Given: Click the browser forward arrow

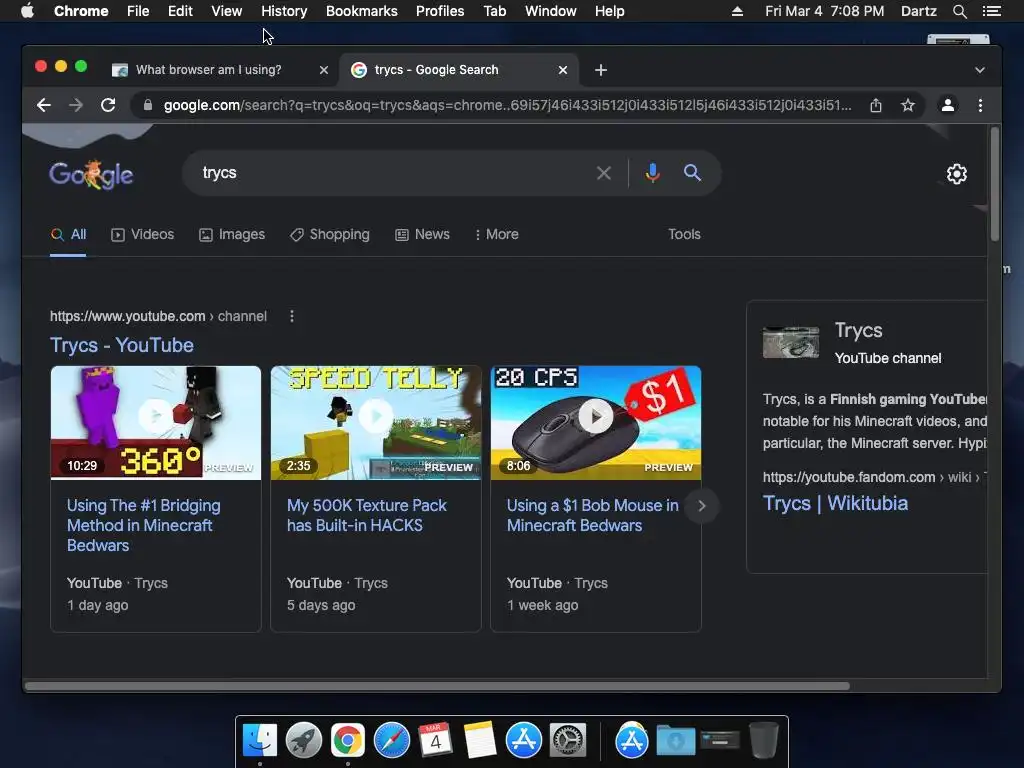Looking at the screenshot, I should tap(76, 105).
